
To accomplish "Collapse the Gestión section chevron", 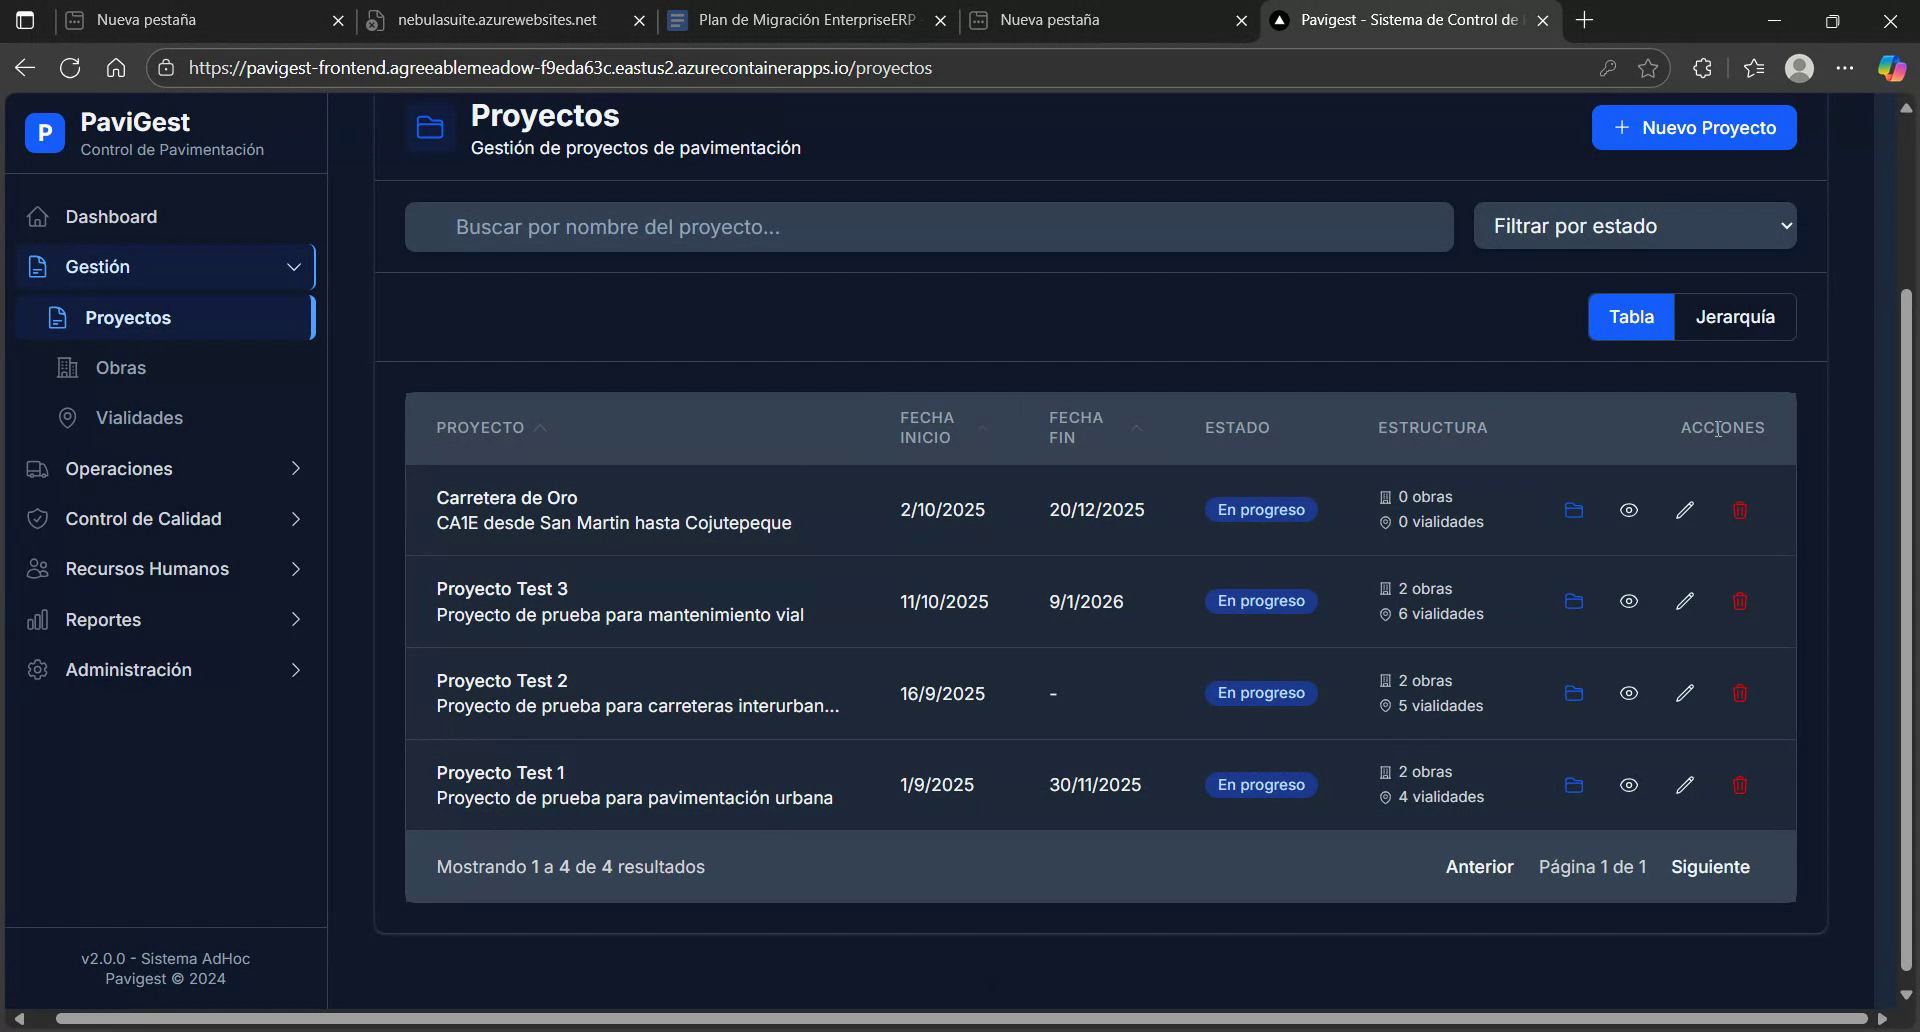I will pyautogui.click(x=293, y=267).
